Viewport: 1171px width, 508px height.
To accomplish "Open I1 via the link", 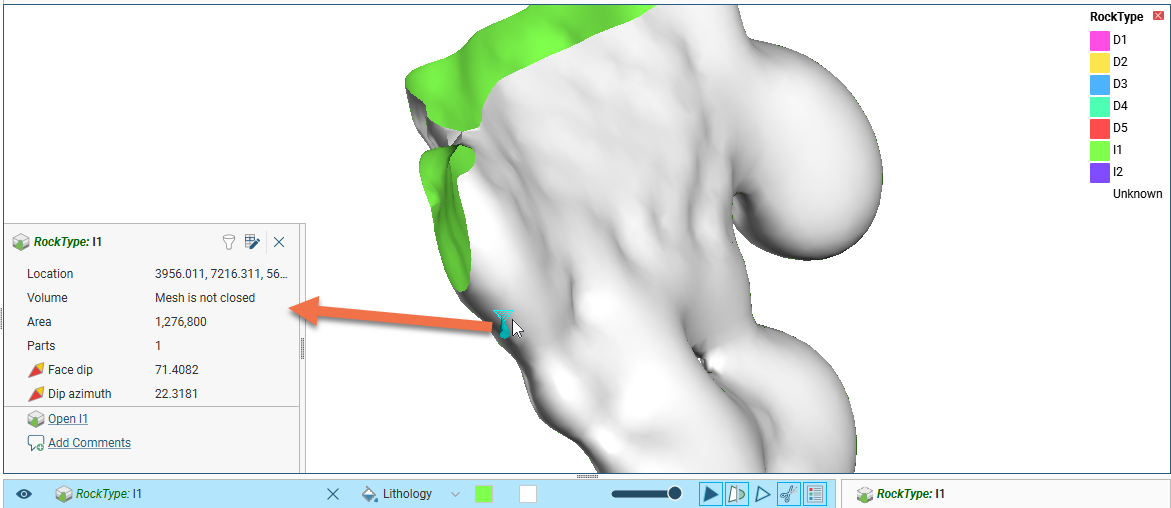I will coord(68,419).
